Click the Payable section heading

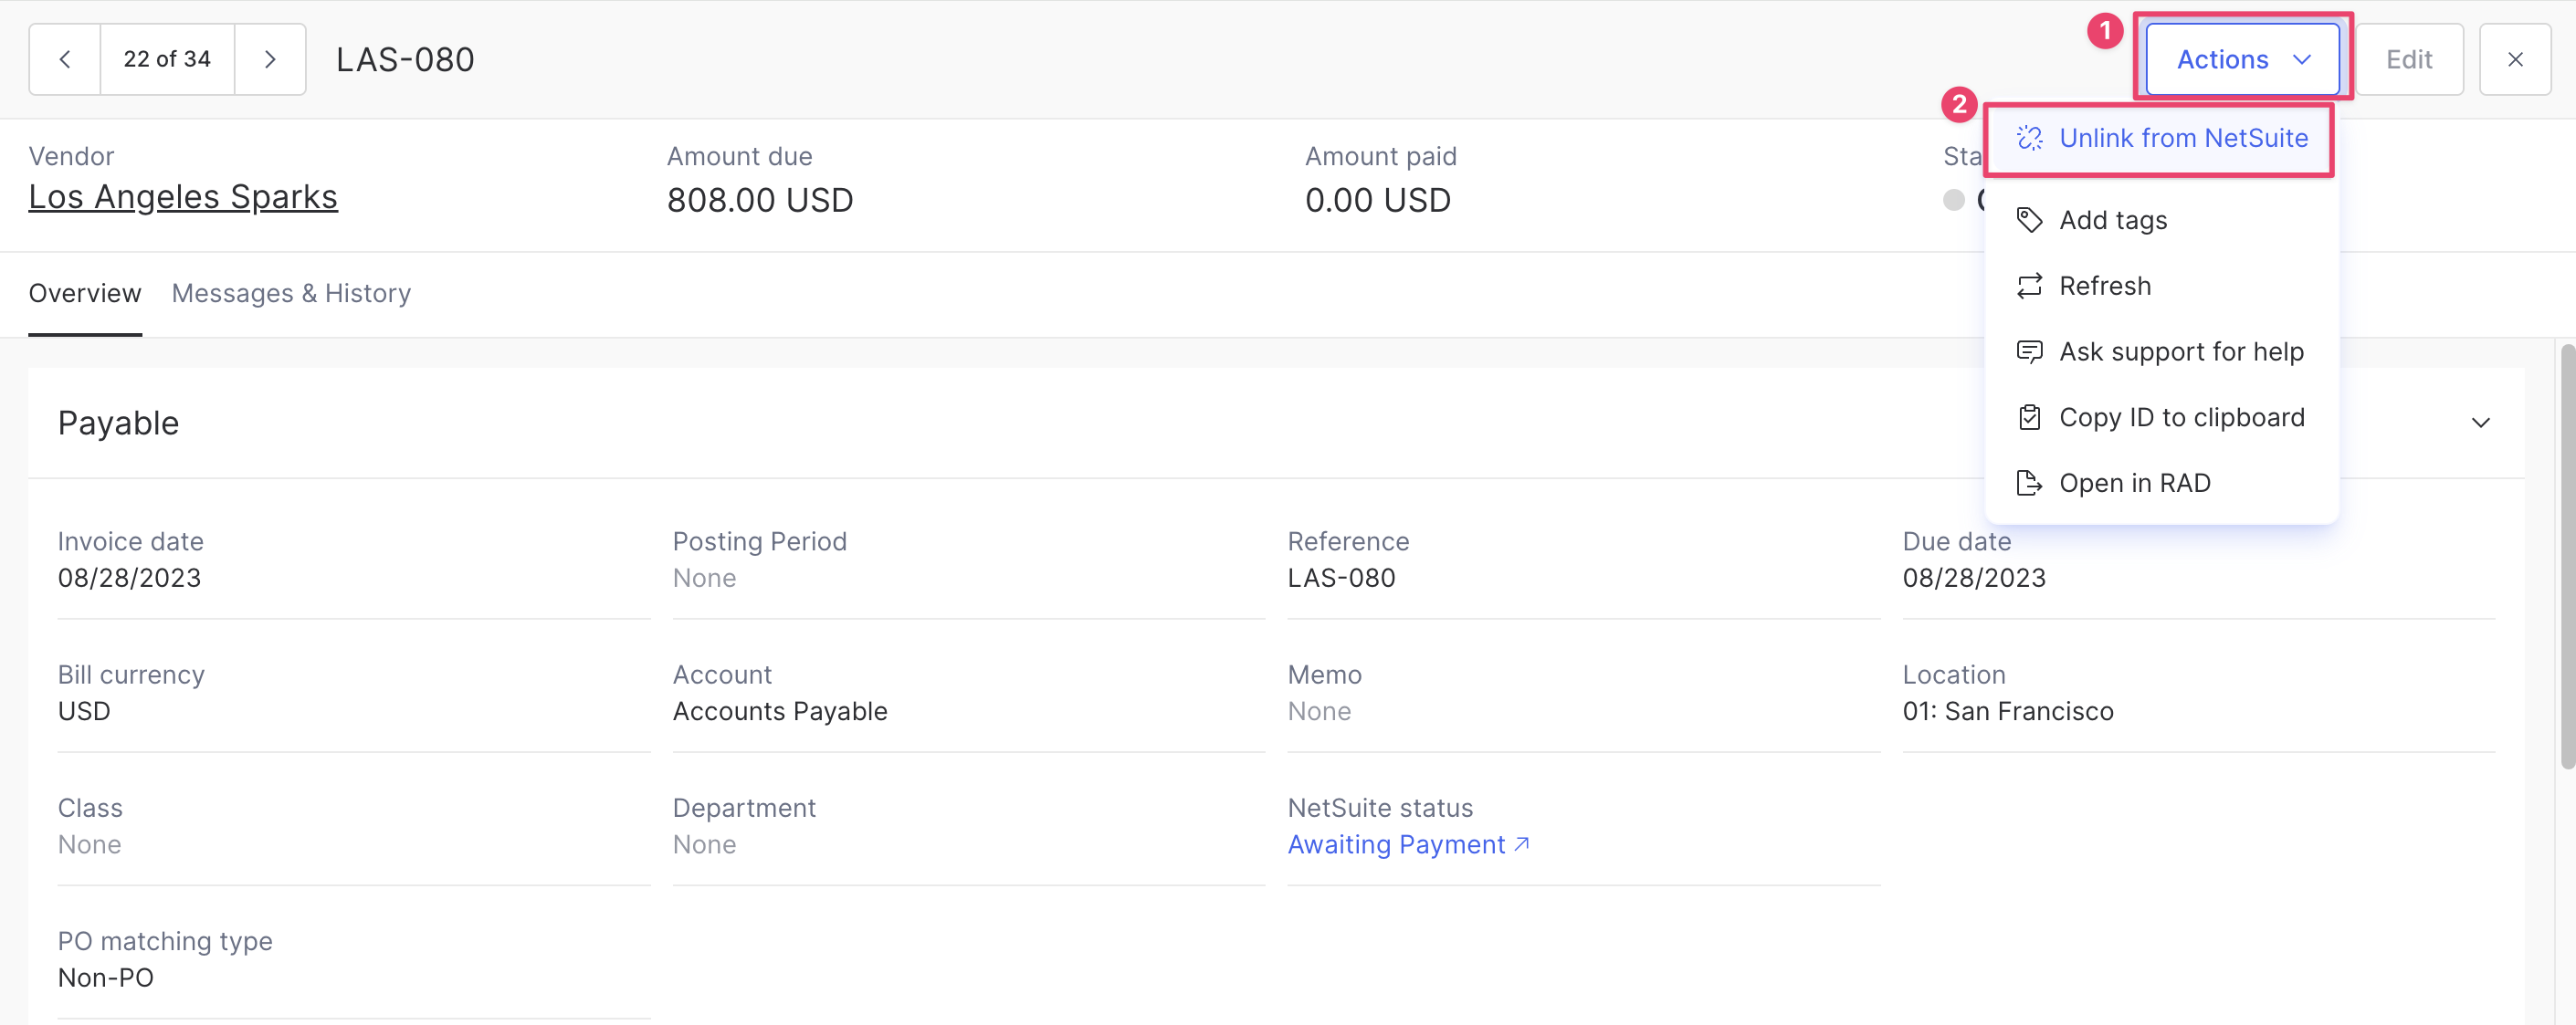coord(118,423)
